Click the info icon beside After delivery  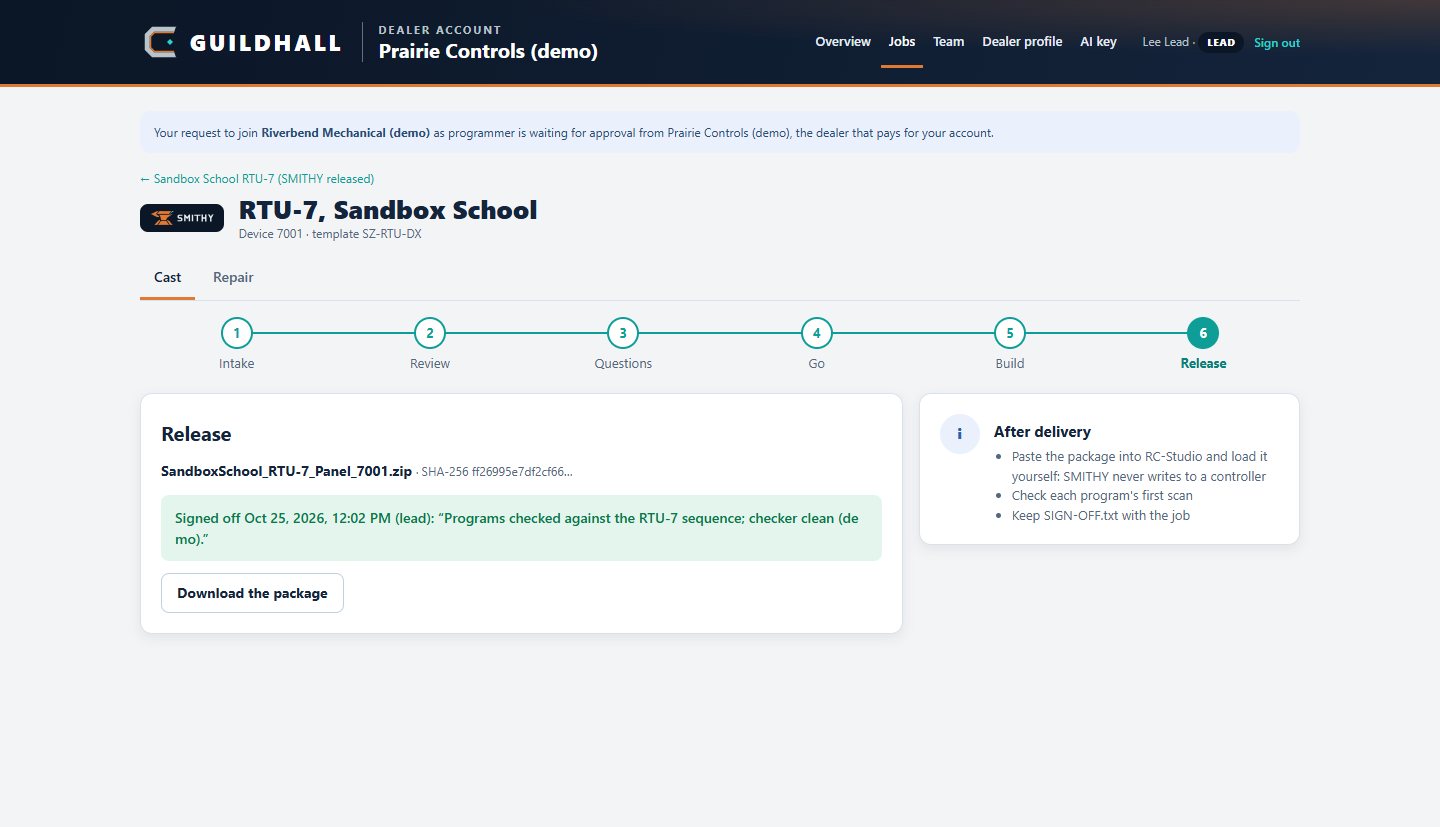pos(960,434)
